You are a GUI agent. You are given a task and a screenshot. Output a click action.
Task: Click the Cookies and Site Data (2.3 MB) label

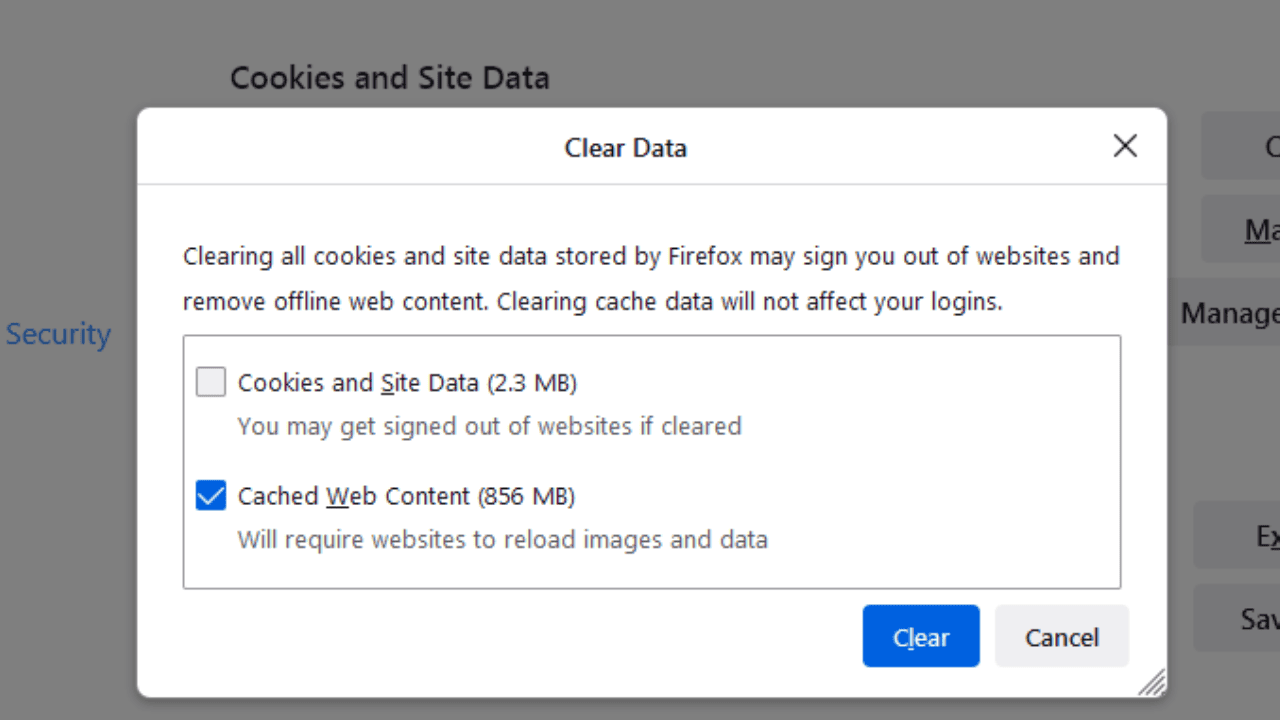[x=407, y=382]
